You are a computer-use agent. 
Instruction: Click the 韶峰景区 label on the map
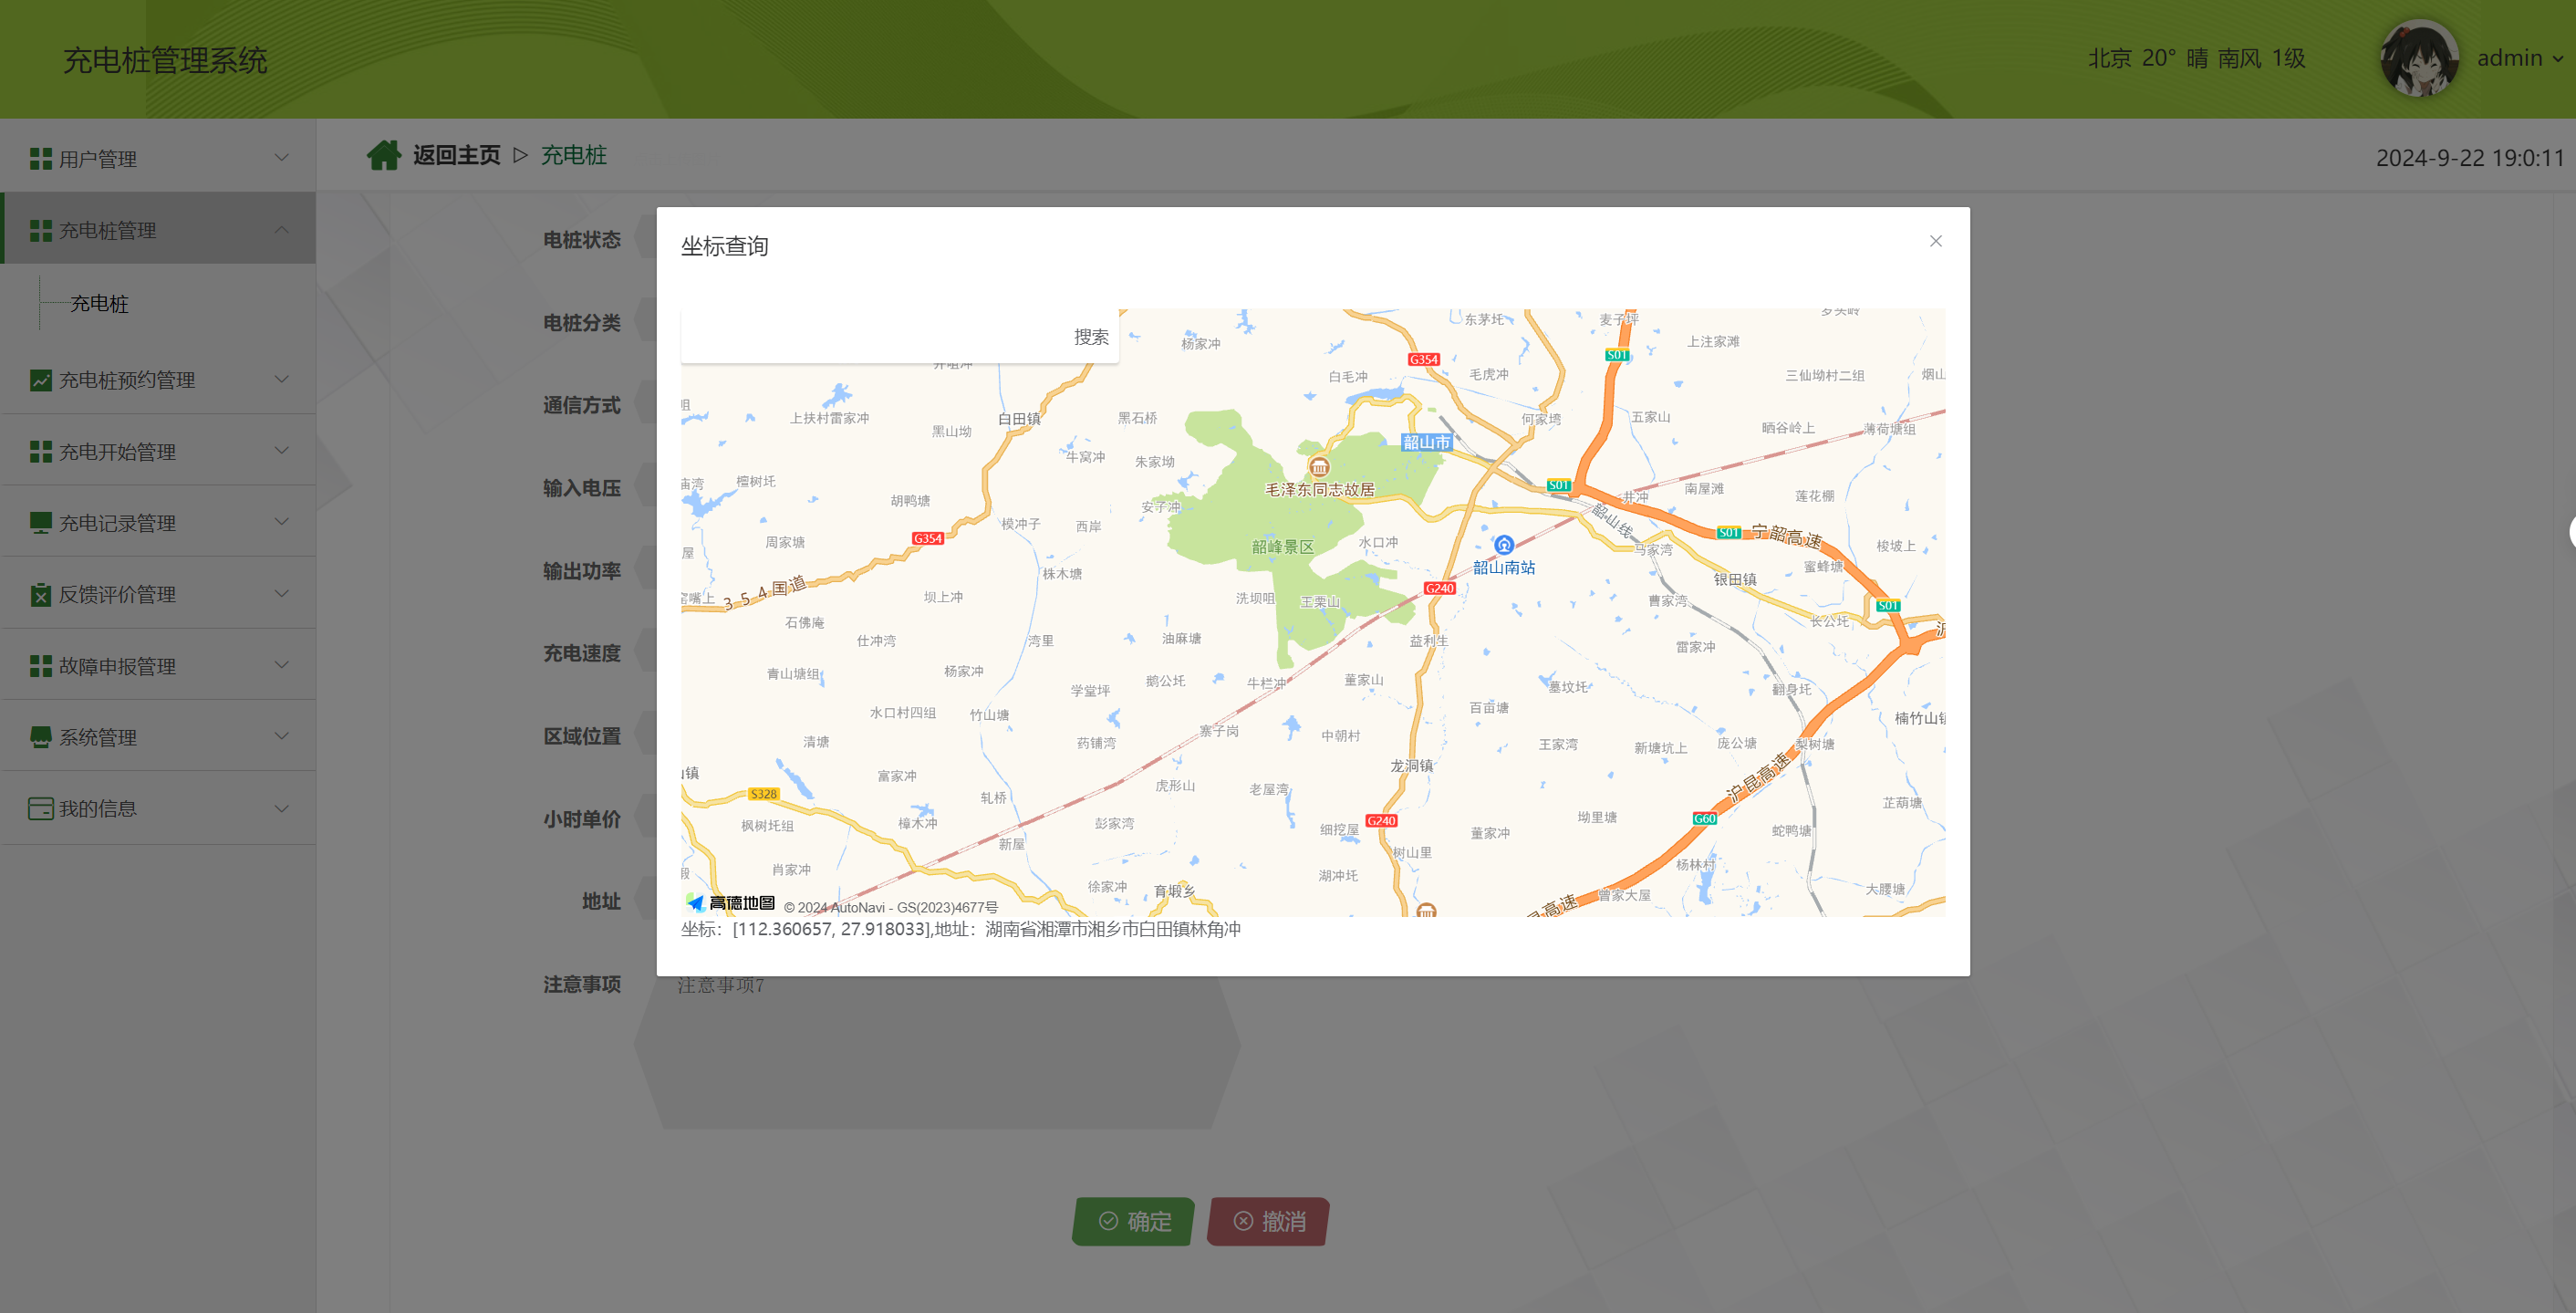[1283, 547]
